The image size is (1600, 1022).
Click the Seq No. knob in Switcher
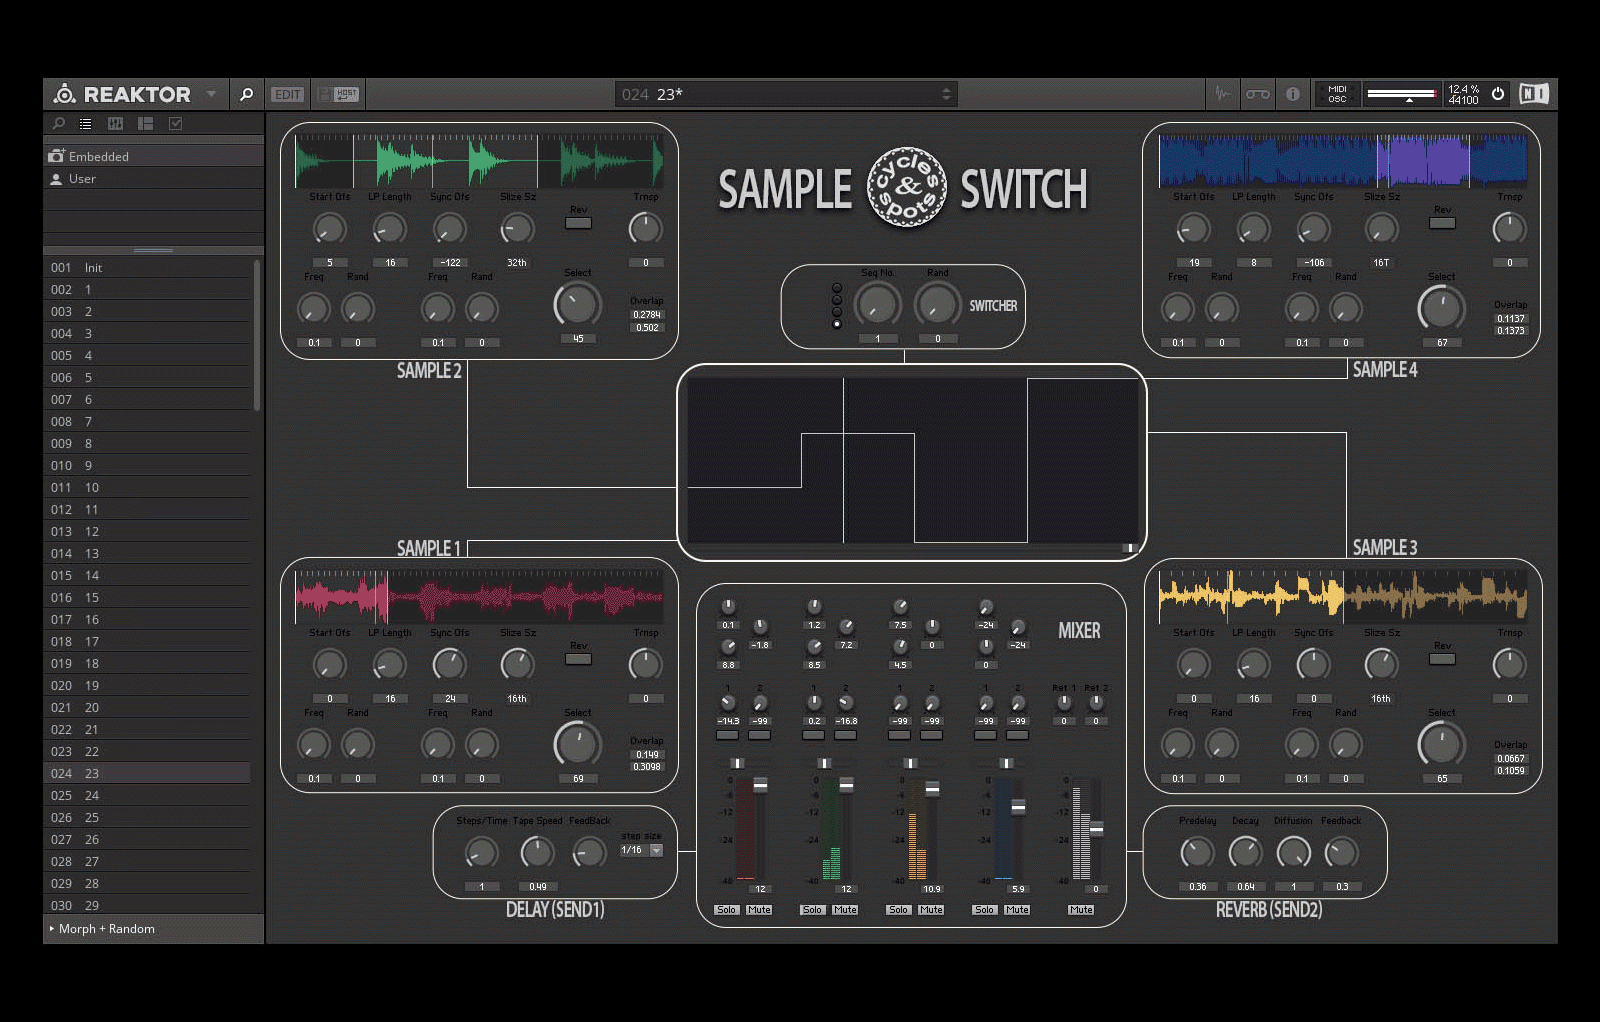[877, 304]
